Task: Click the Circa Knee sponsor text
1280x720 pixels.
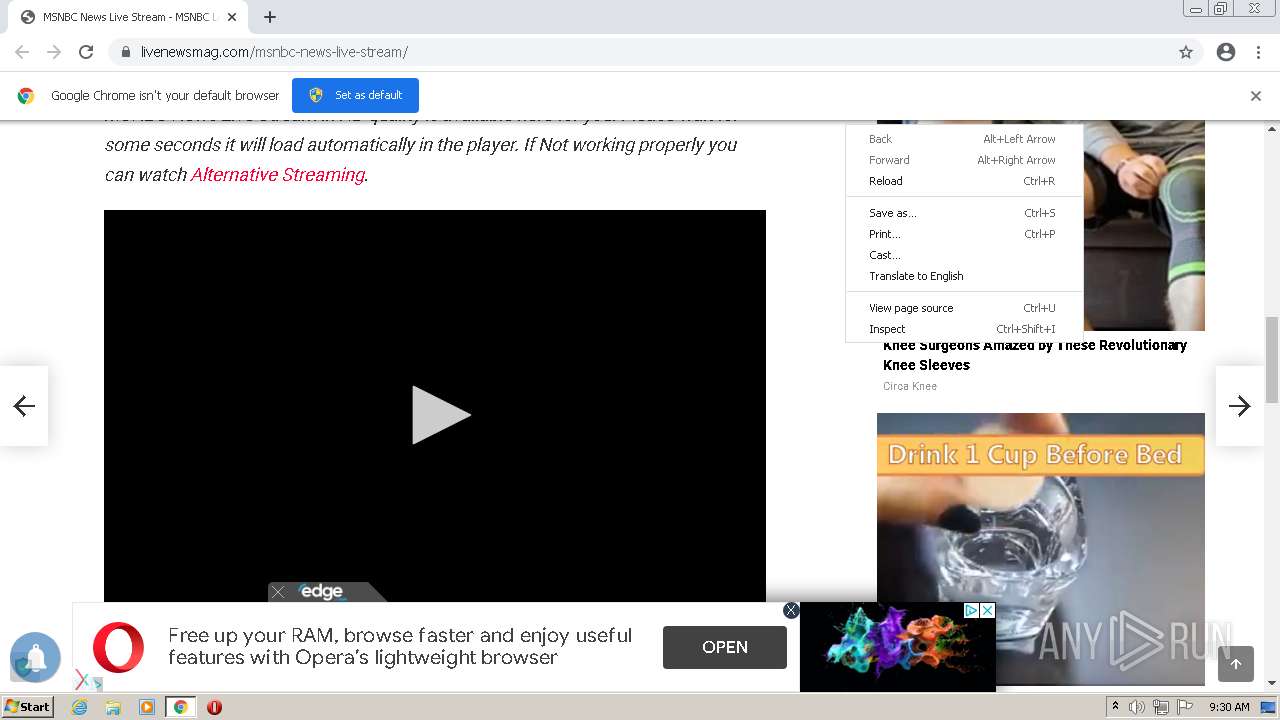Action: tap(910, 386)
